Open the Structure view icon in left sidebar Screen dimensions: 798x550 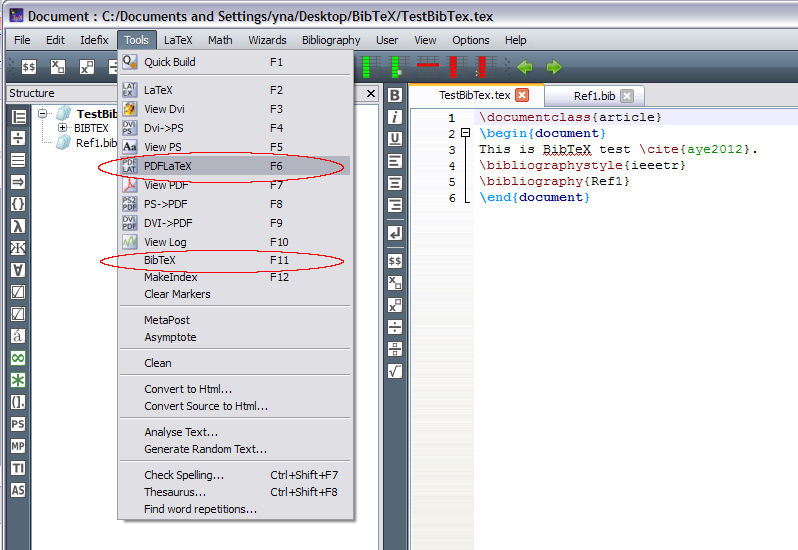[x=18, y=117]
